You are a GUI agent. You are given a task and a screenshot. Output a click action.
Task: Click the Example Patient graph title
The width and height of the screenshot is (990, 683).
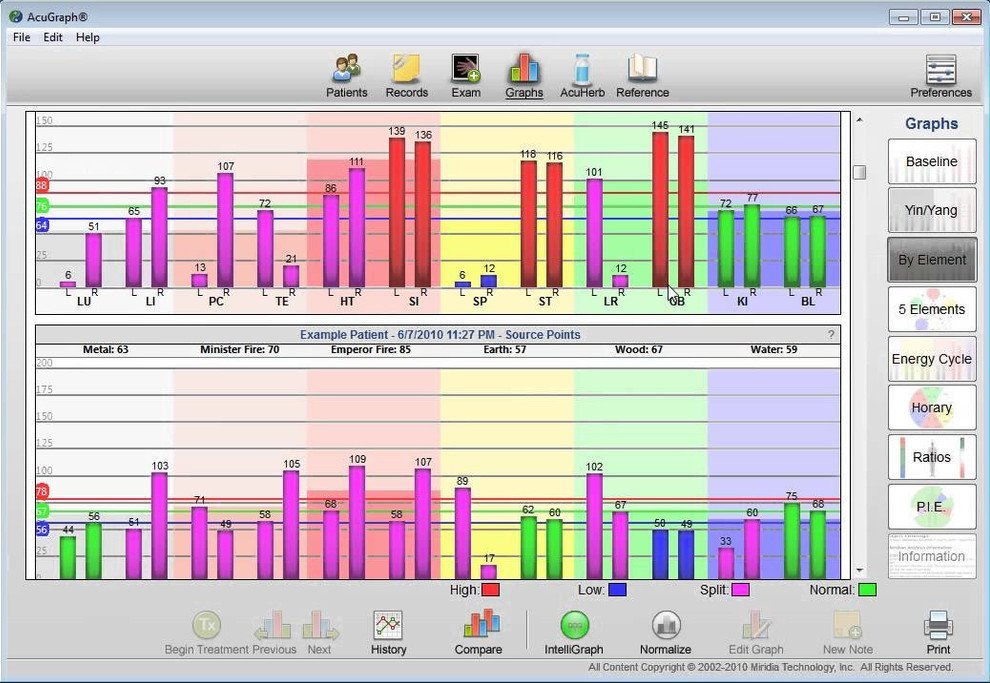(439, 335)
